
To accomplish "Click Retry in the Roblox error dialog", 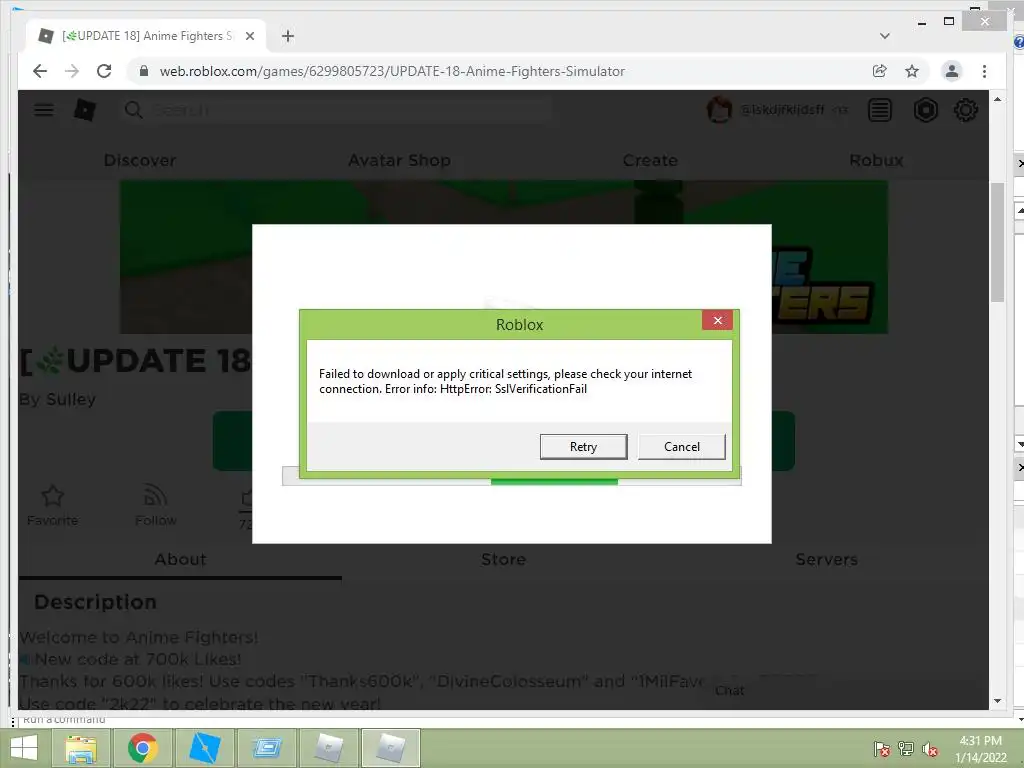I will (x=583, y=447).
